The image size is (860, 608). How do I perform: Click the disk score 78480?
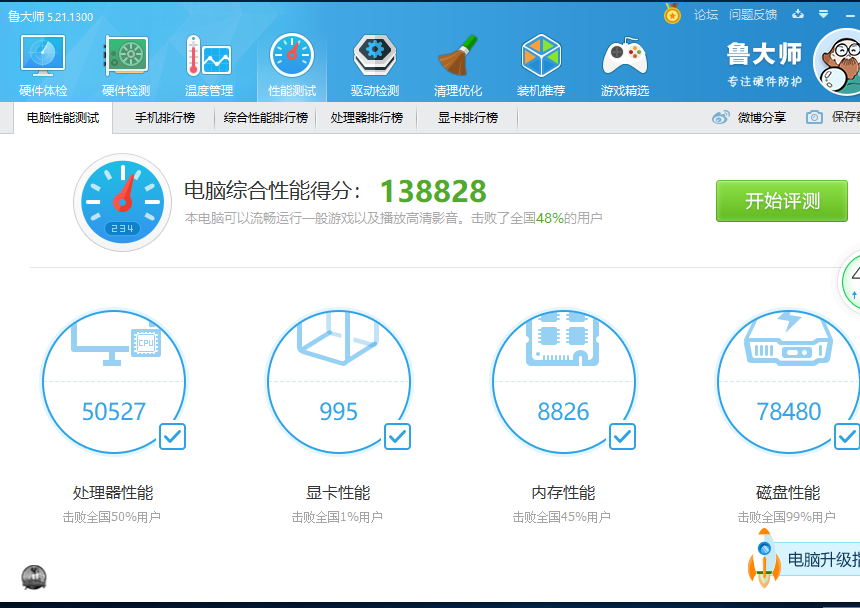(788, 412)
